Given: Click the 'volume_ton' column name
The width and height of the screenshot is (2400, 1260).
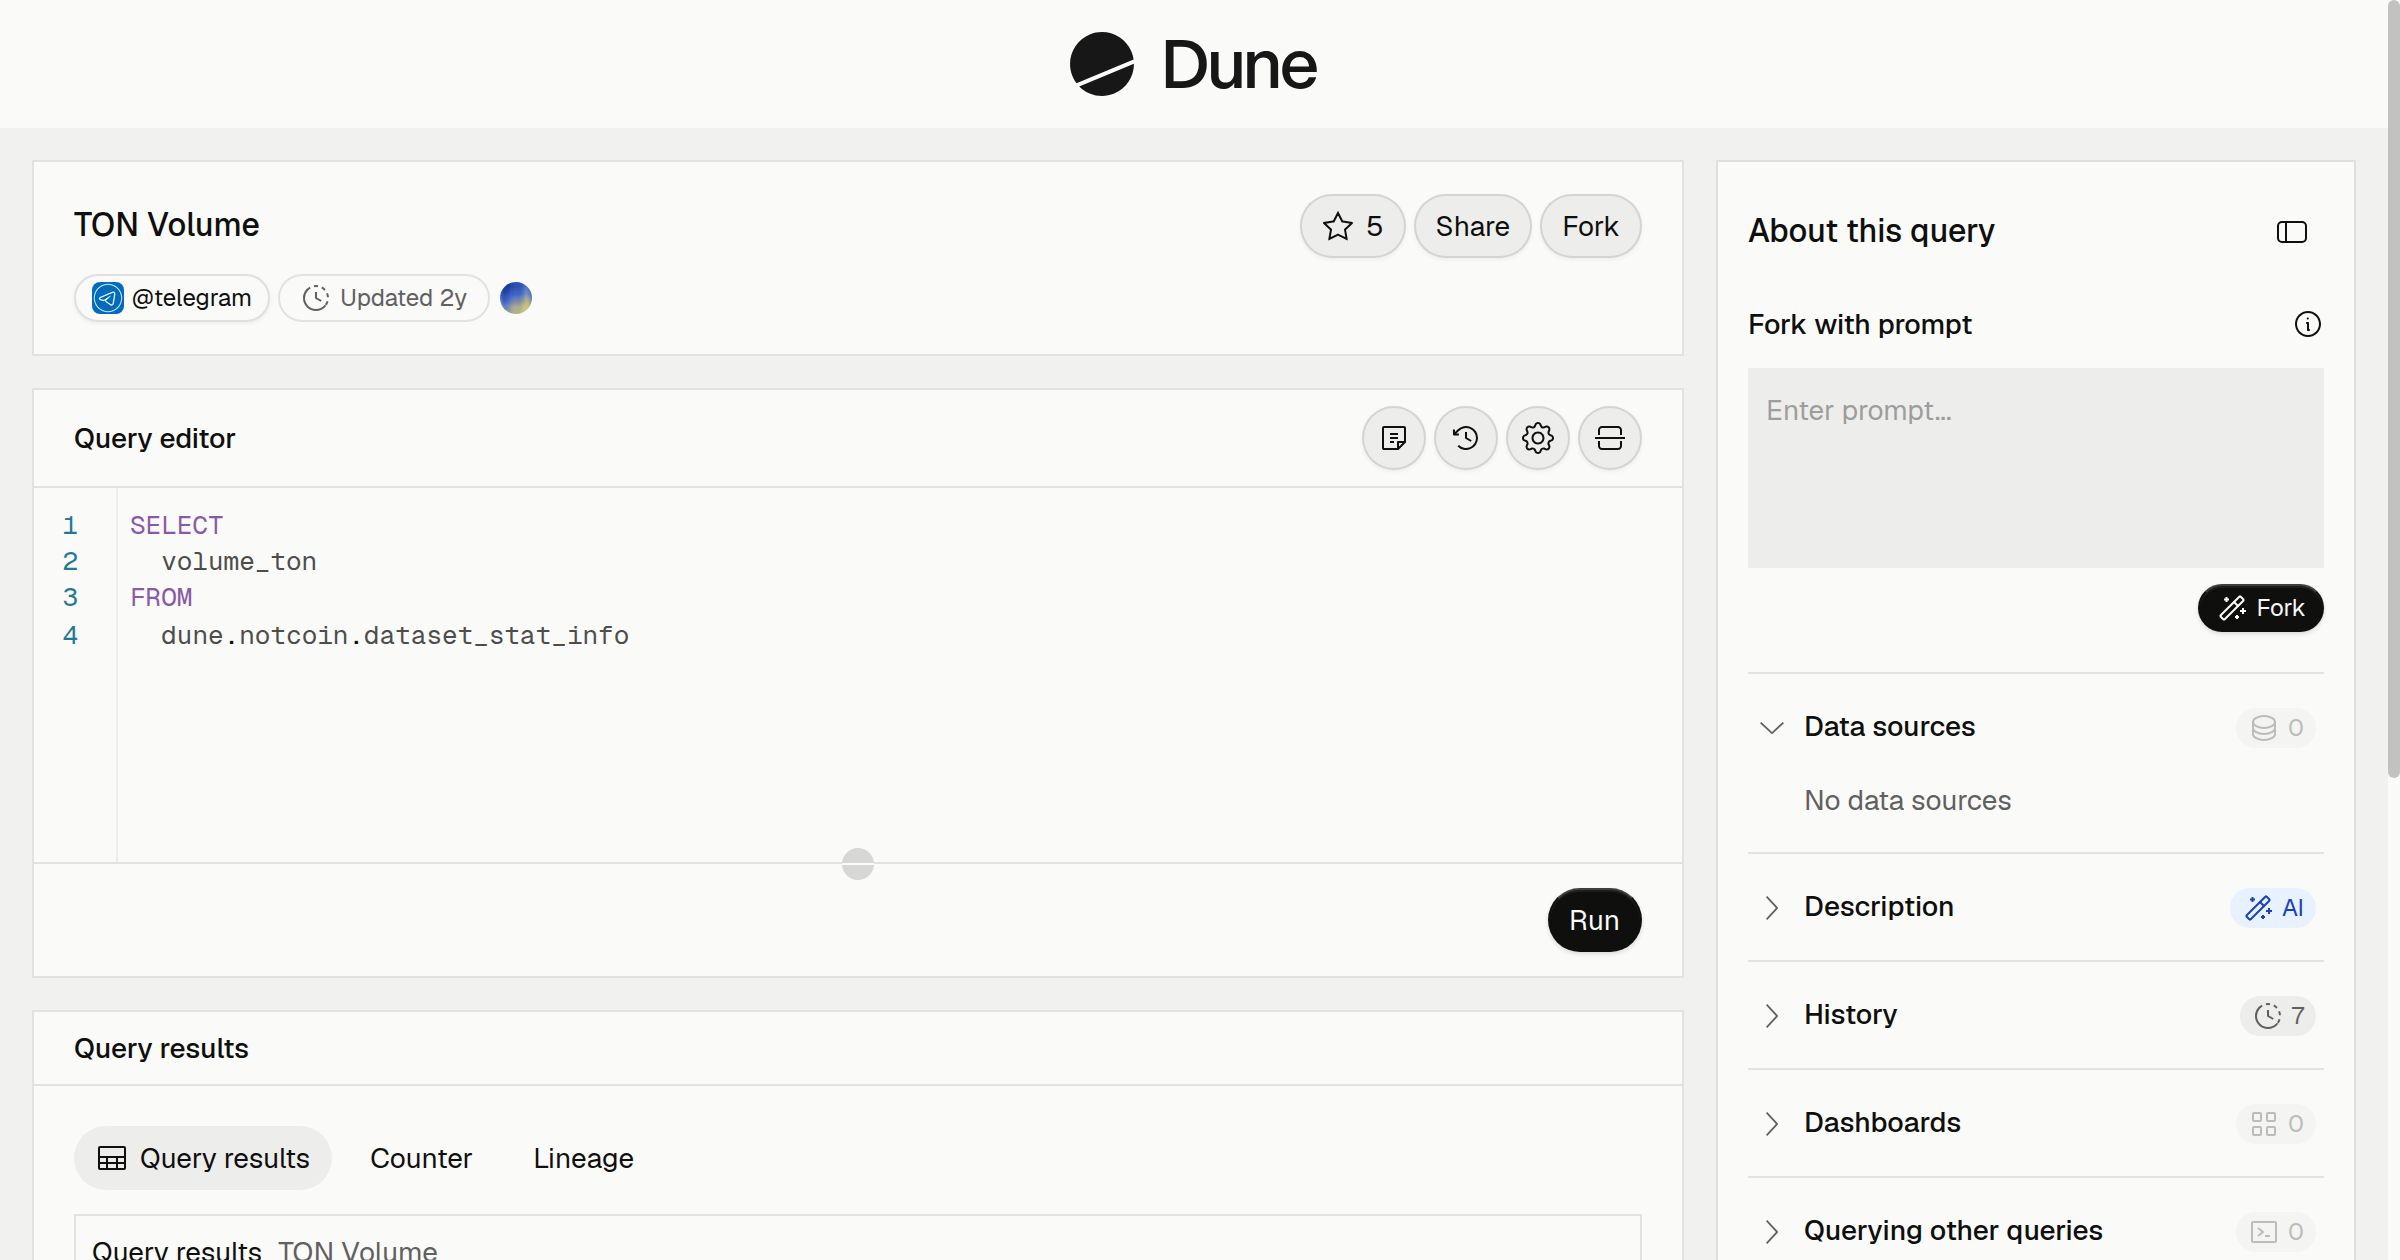Looking at the screenshot, I should click(239, 561).
